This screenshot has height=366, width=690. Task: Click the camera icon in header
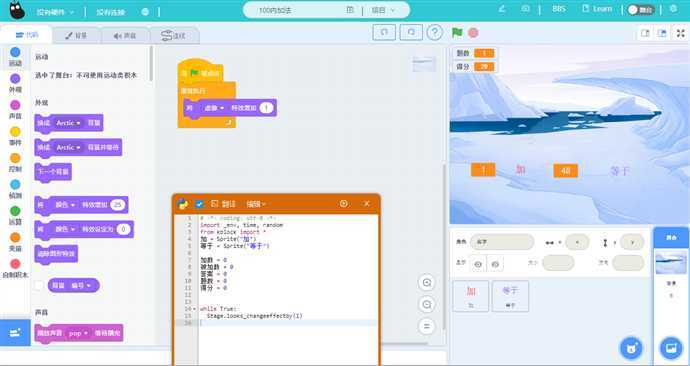[x=525, y=9]
